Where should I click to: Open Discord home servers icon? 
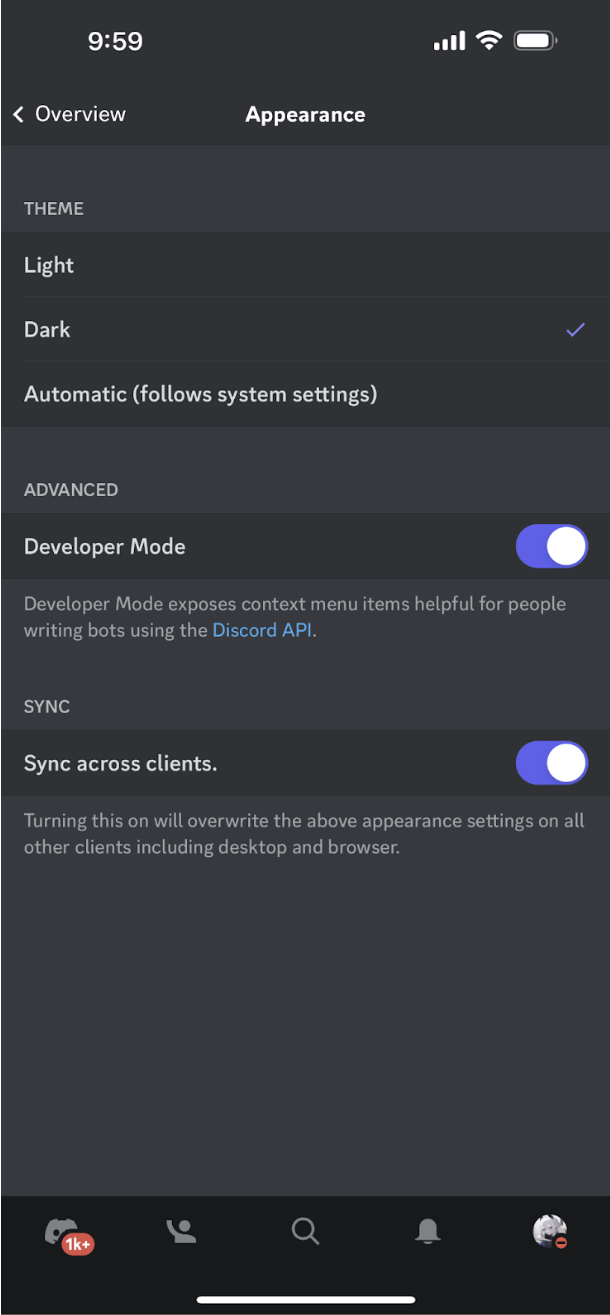click(60, 1229)
